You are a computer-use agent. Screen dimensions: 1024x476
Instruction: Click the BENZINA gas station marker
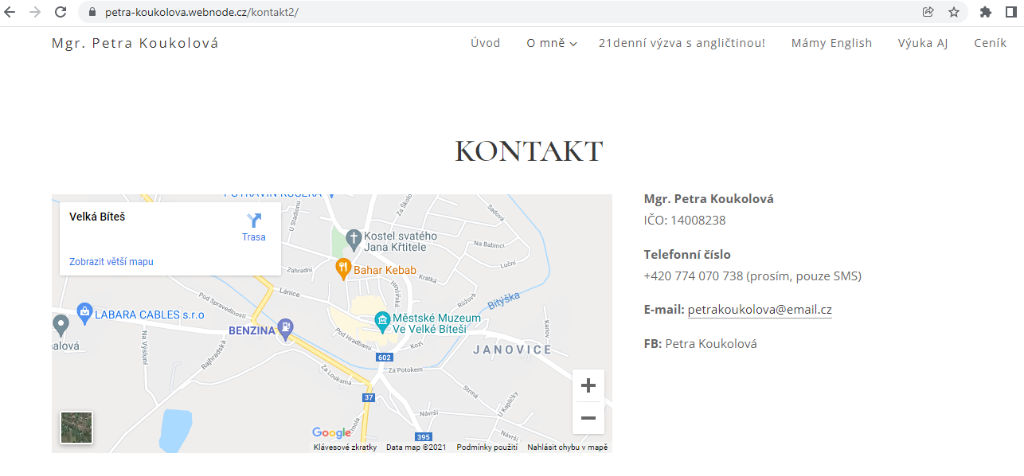287,326
